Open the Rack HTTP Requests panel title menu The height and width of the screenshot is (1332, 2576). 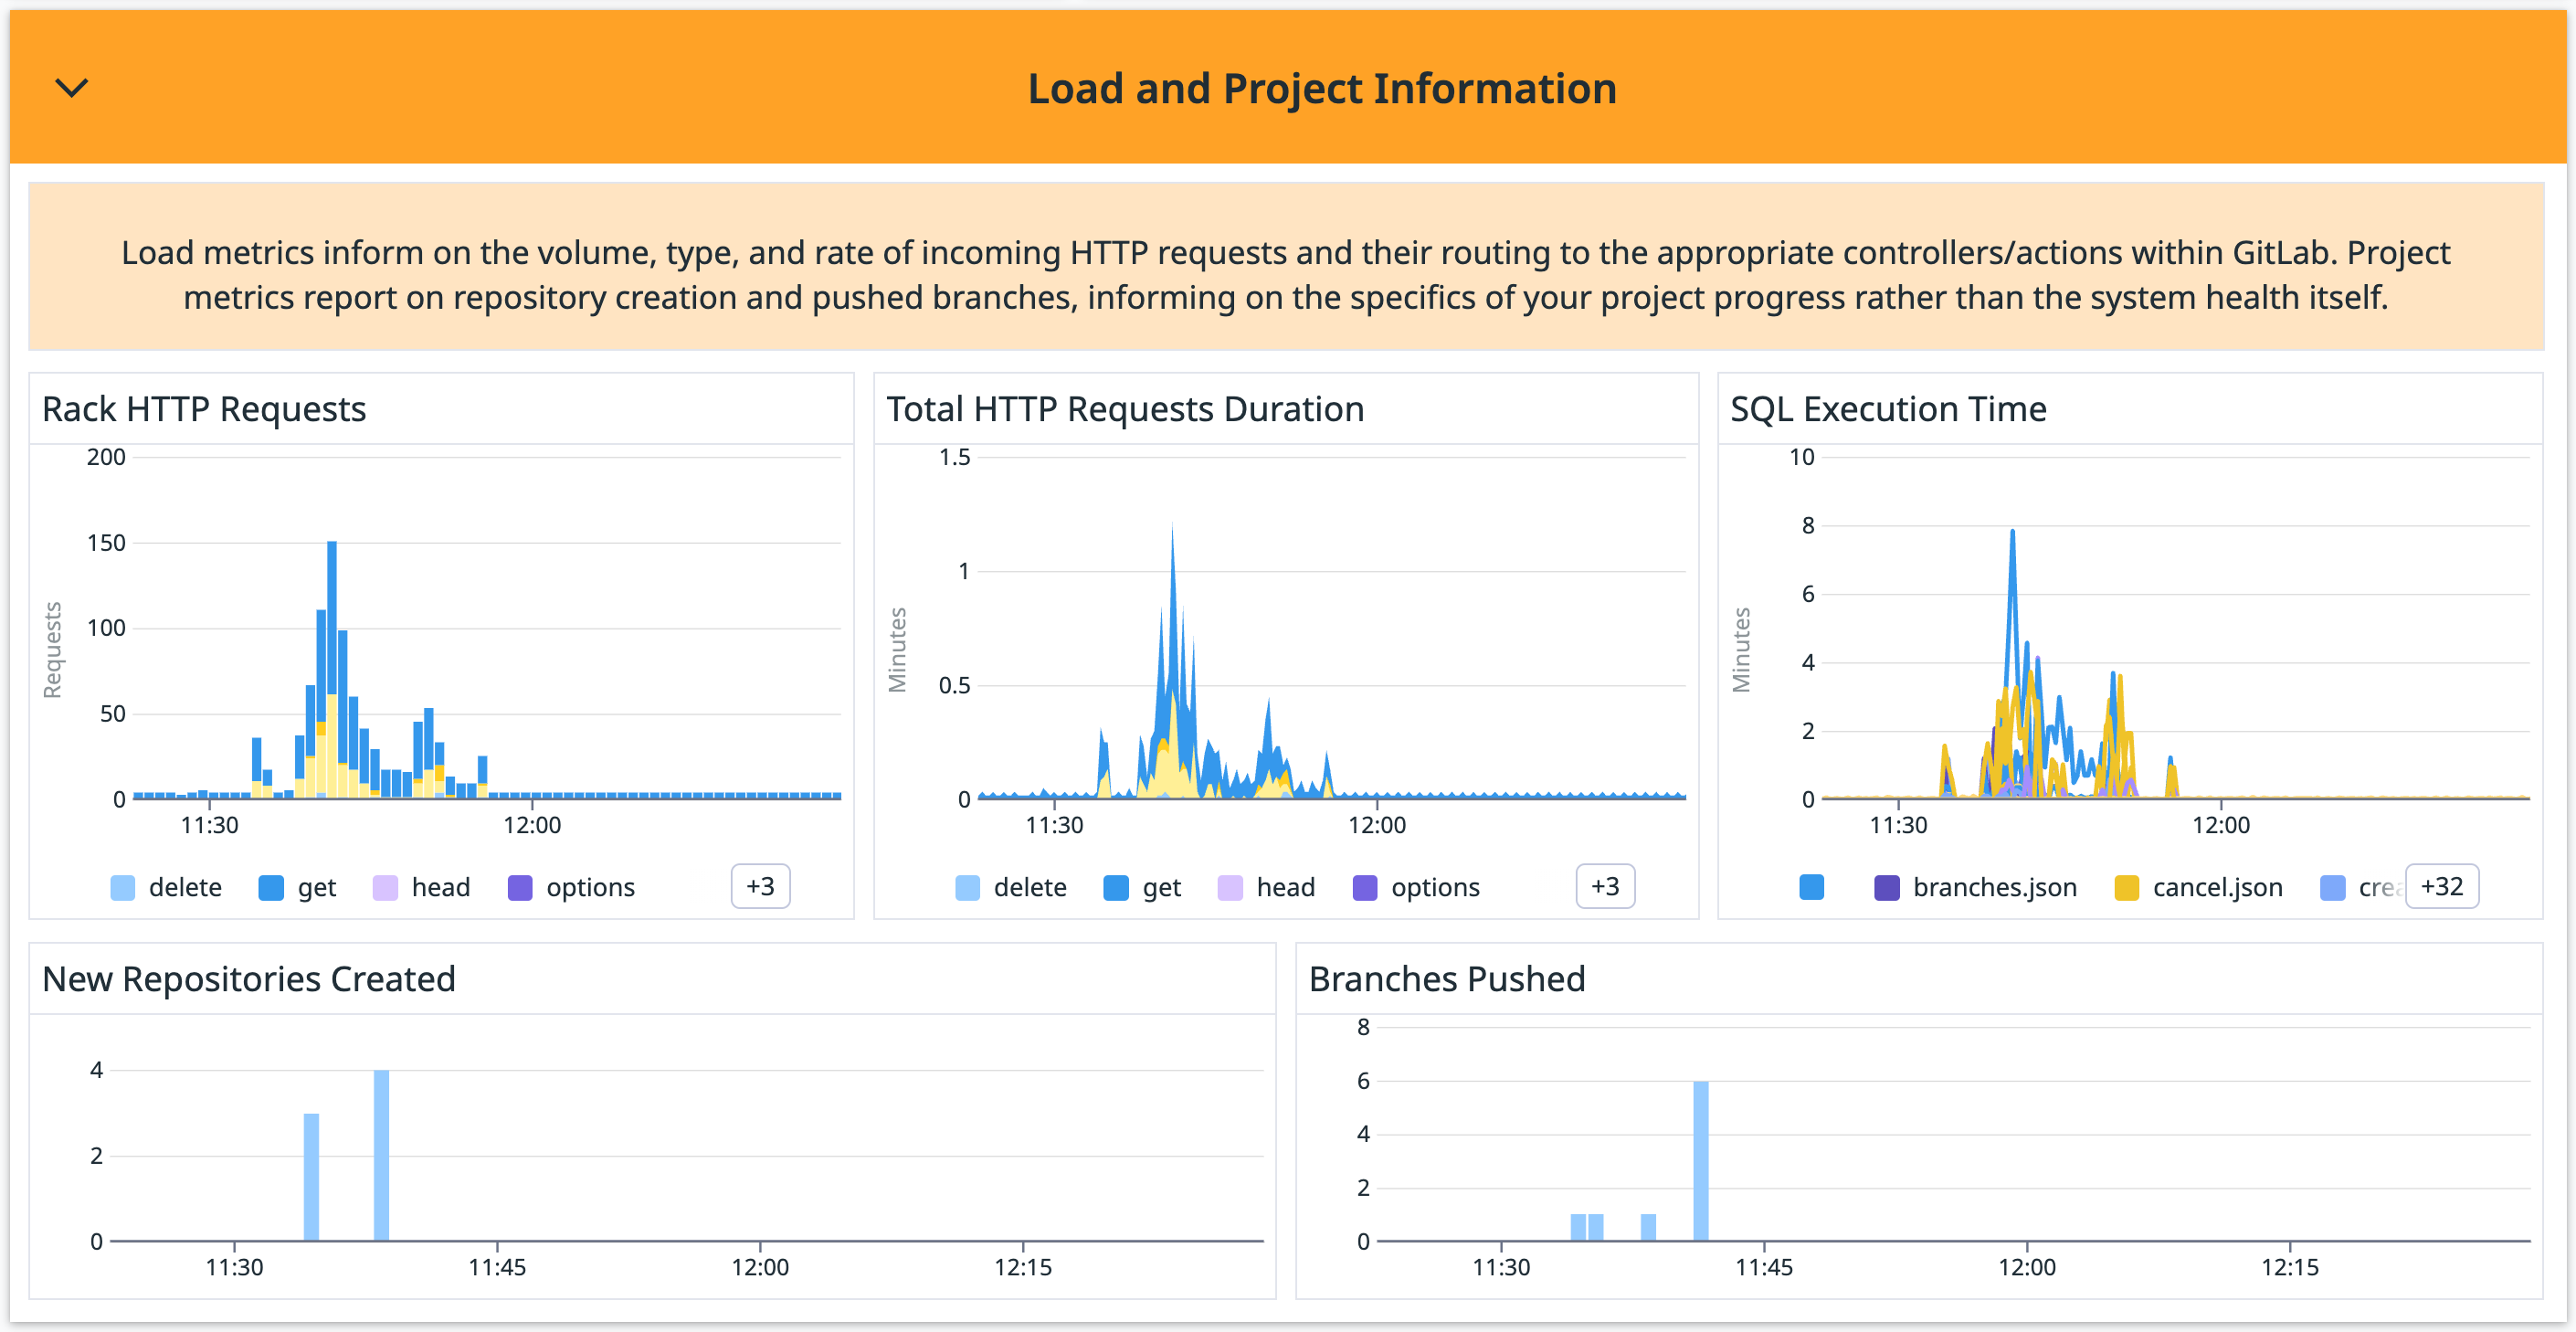point(203,408)
